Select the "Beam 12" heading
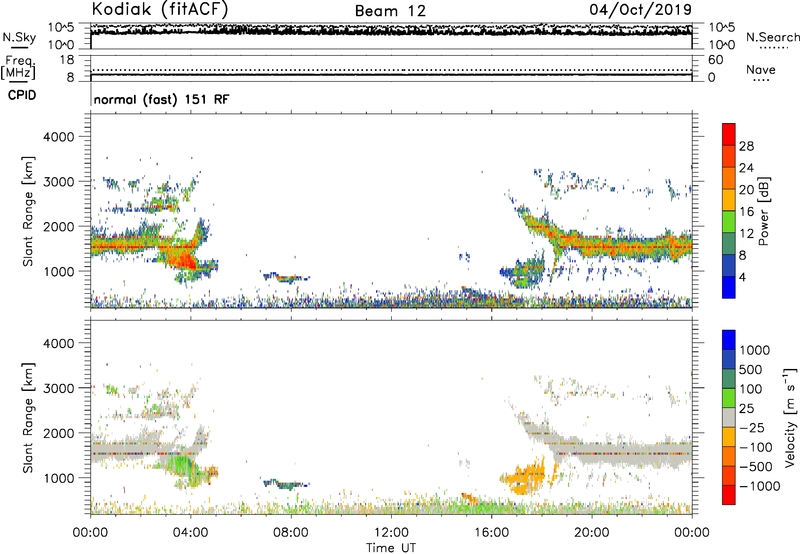Image resolution: width=800 pixels, height=554 pixels. coord(390,11)
